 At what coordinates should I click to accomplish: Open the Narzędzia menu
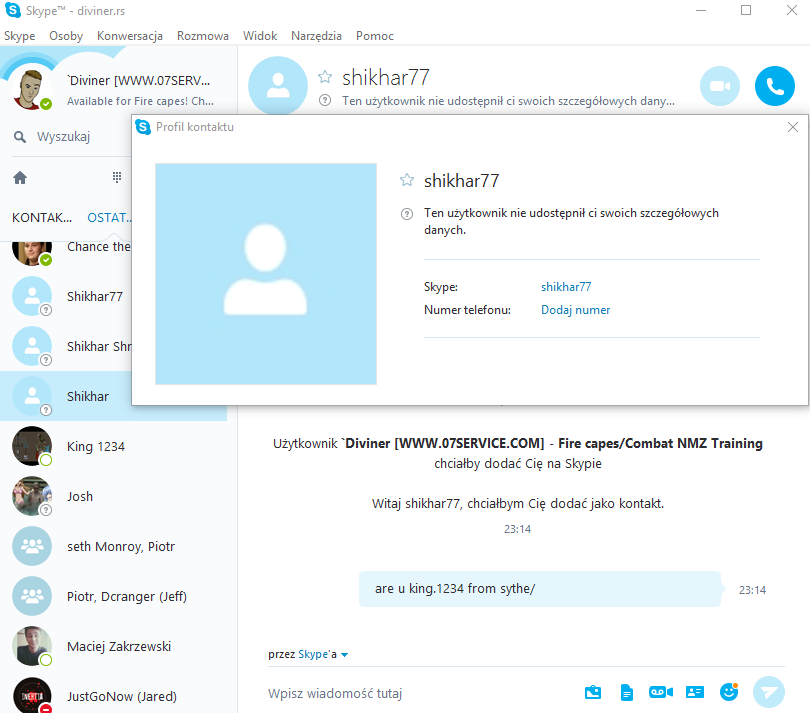tap(316, 36)
